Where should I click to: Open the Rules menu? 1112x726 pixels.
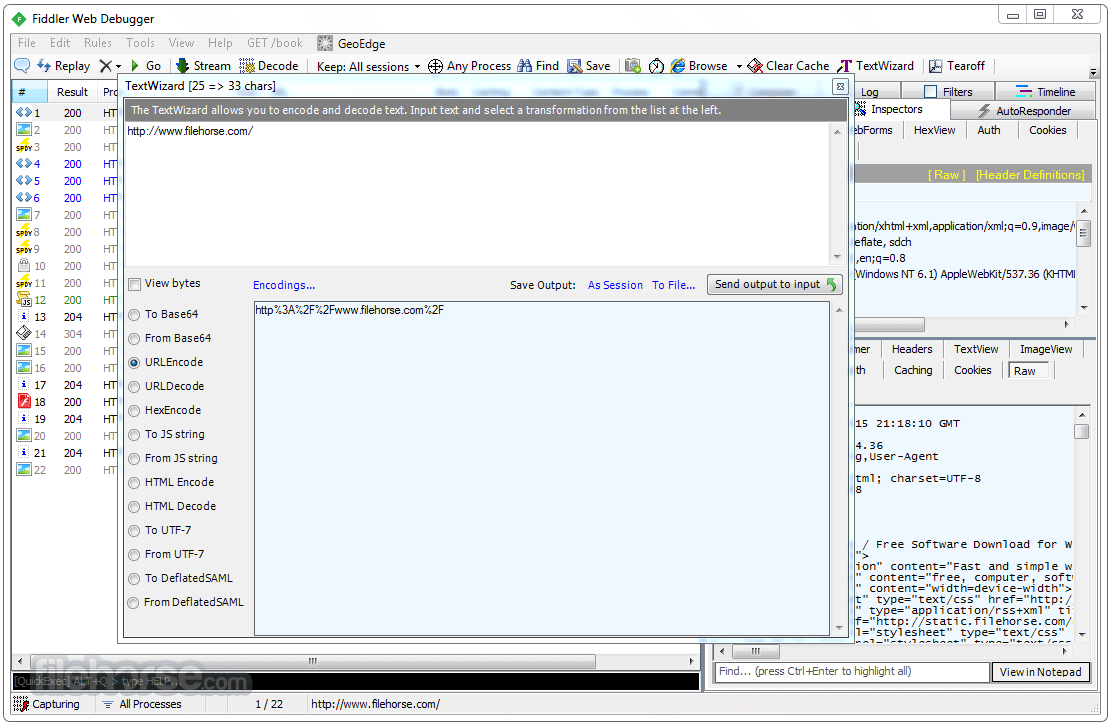(98, 43)
